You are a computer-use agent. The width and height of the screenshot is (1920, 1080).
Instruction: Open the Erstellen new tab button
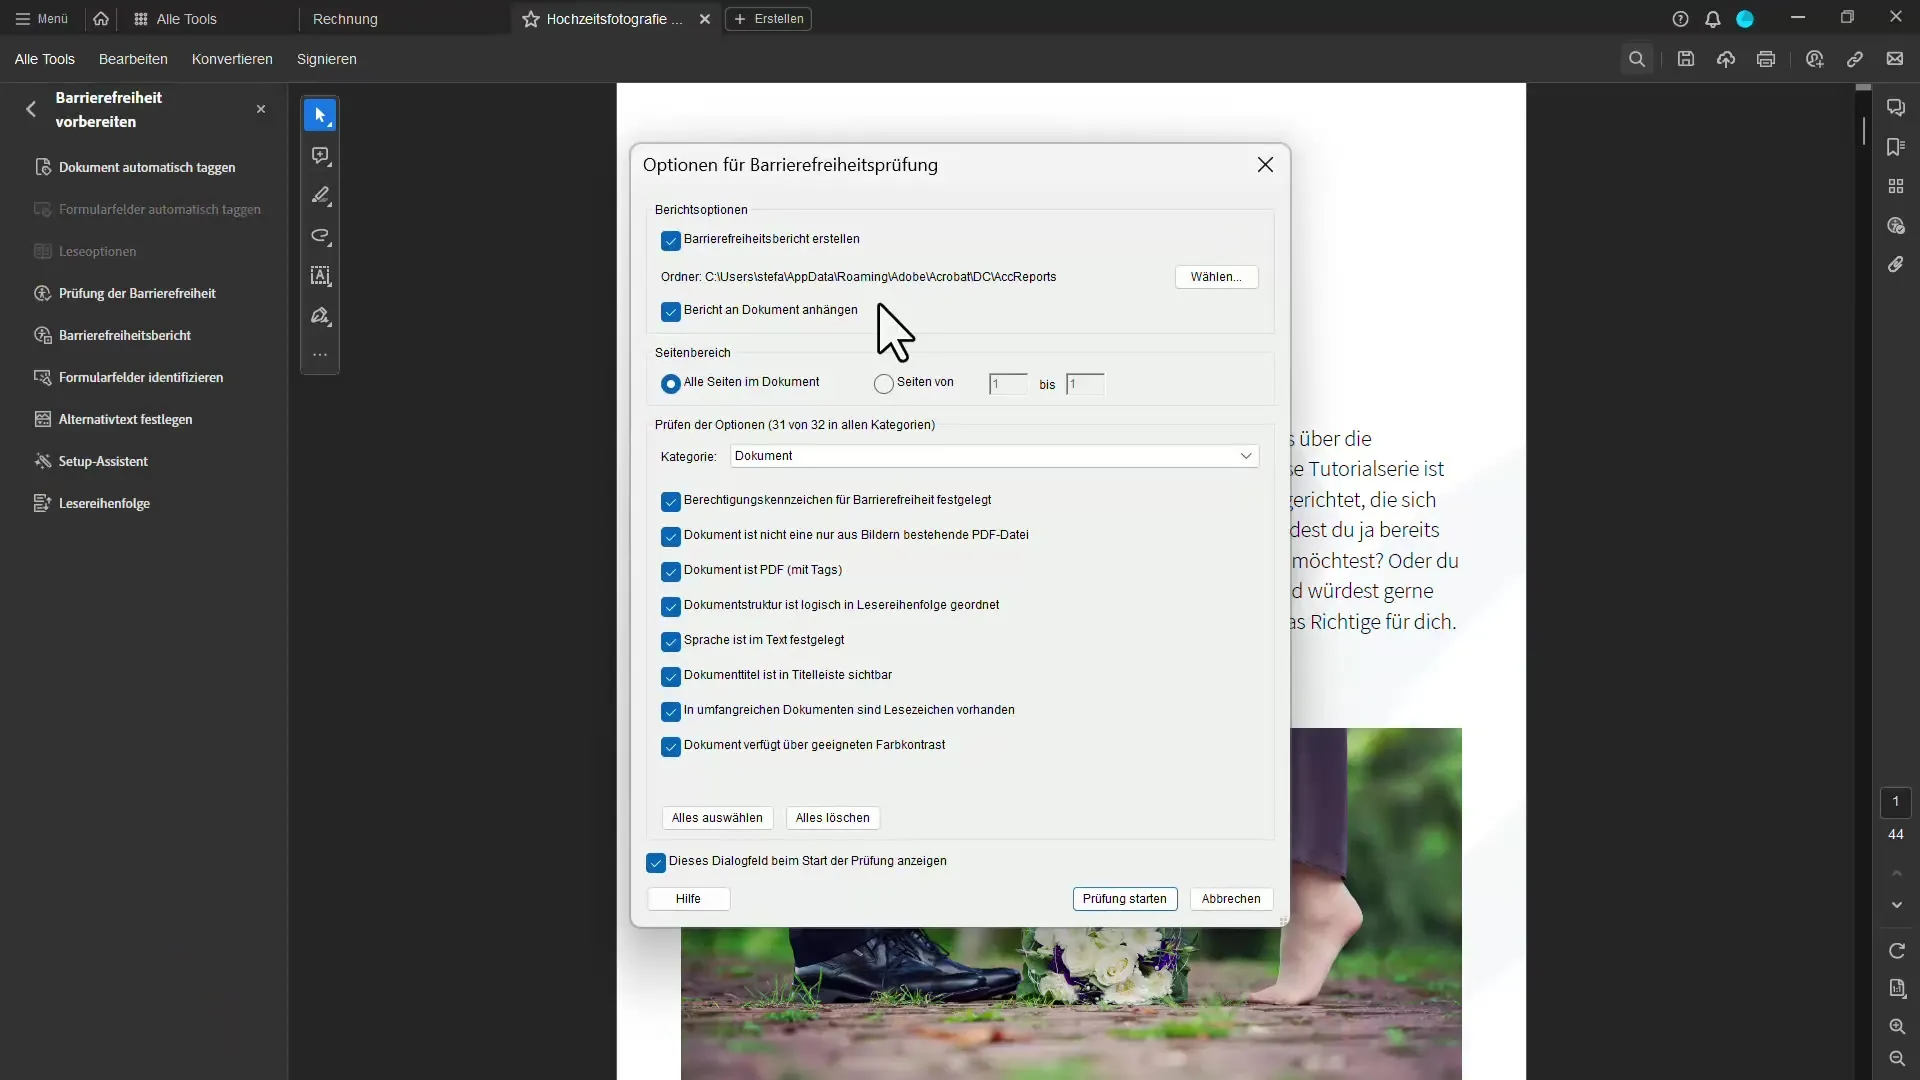click(x=768, y=19)
